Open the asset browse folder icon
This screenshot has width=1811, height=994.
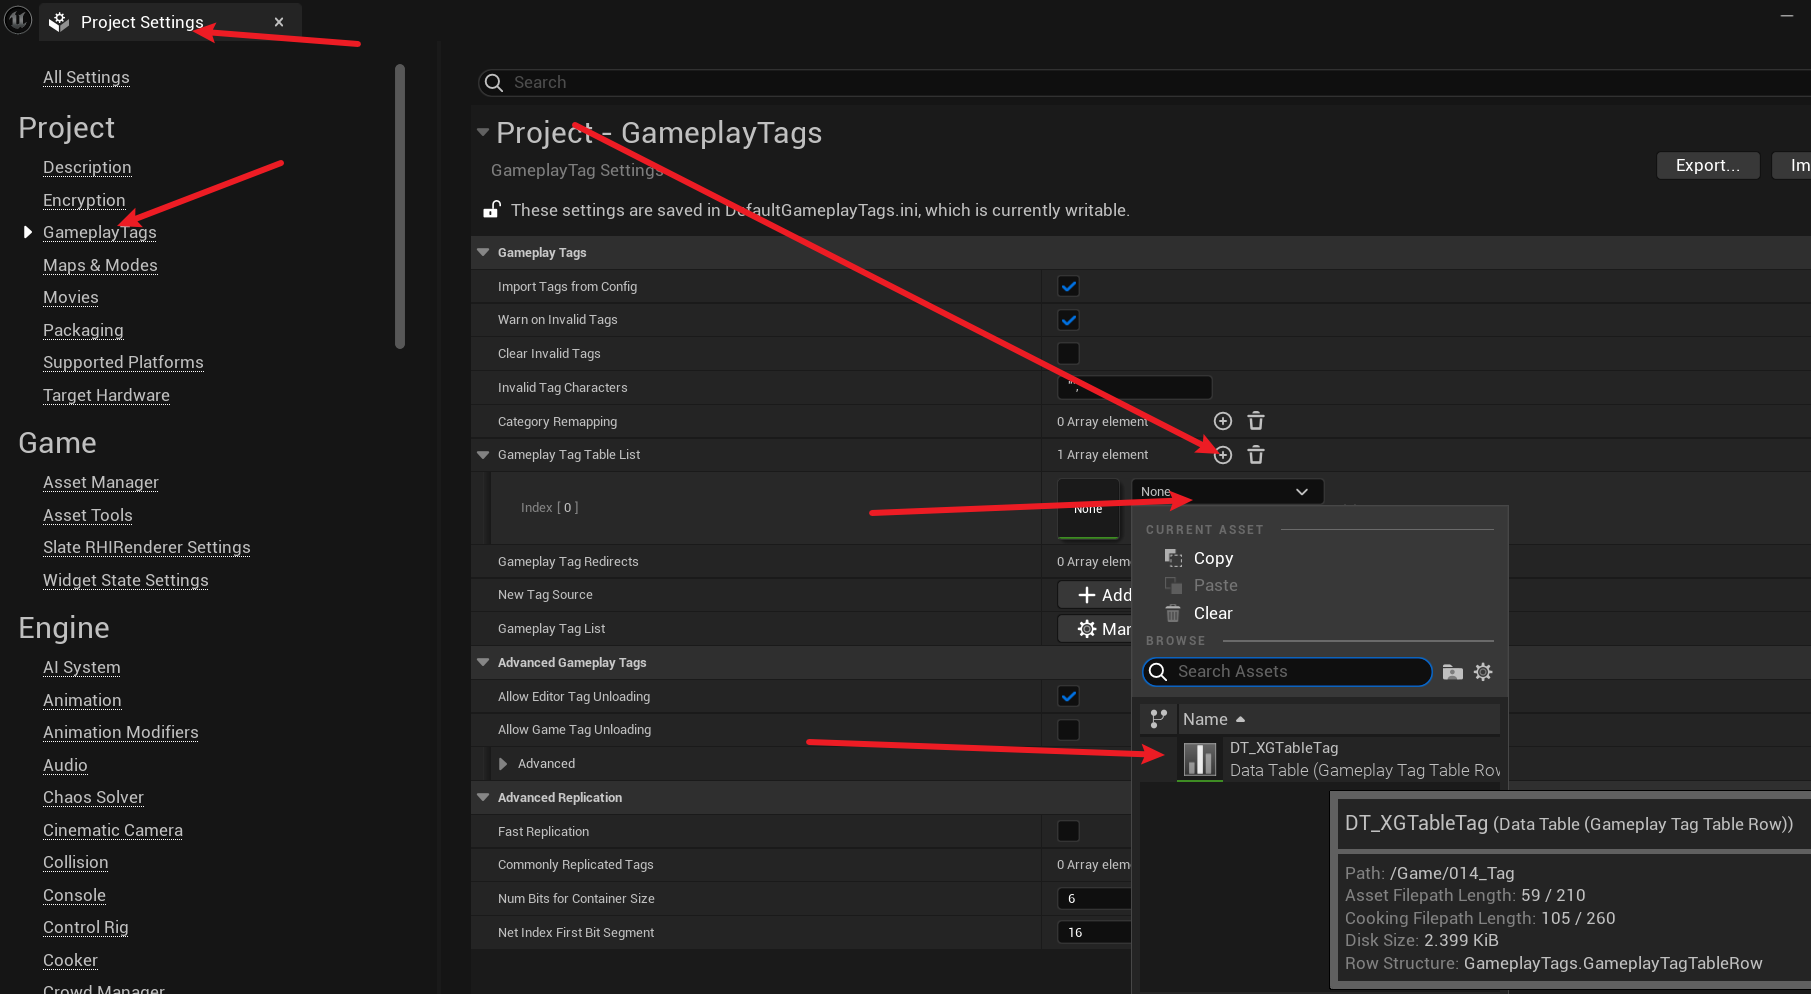click(1453, 672)
